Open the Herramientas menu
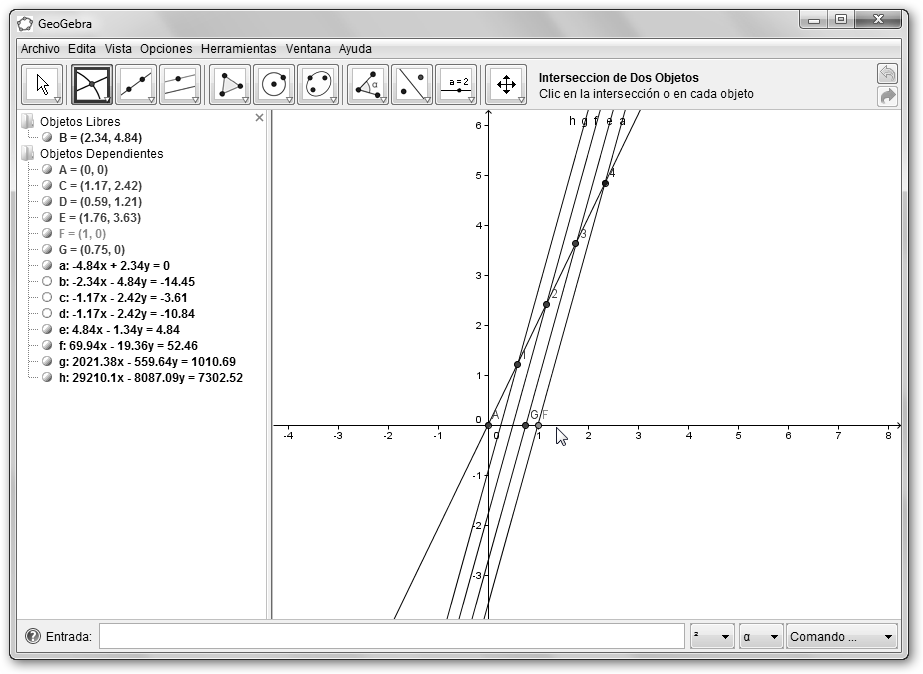Viewport: 923px width, 674px height. pyautogui.click(x=238, y=48)
